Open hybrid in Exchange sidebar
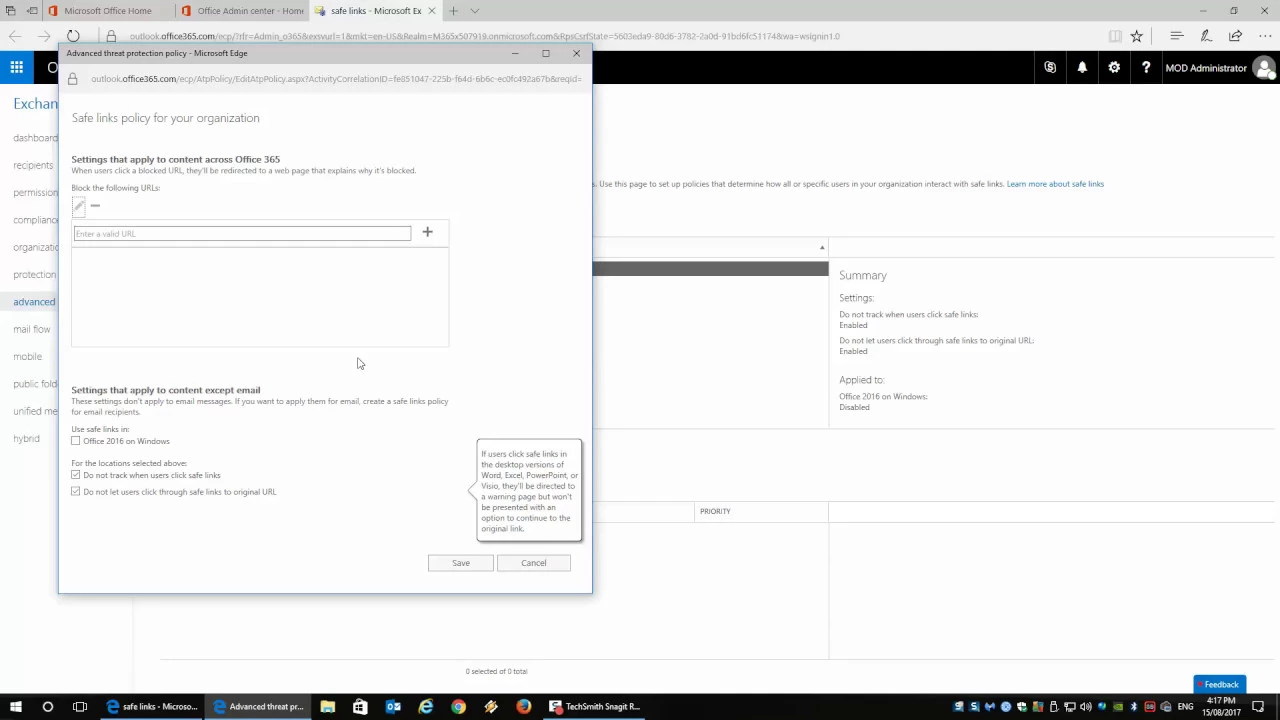This screenshot has height=720, width=1280. [26, 438]
